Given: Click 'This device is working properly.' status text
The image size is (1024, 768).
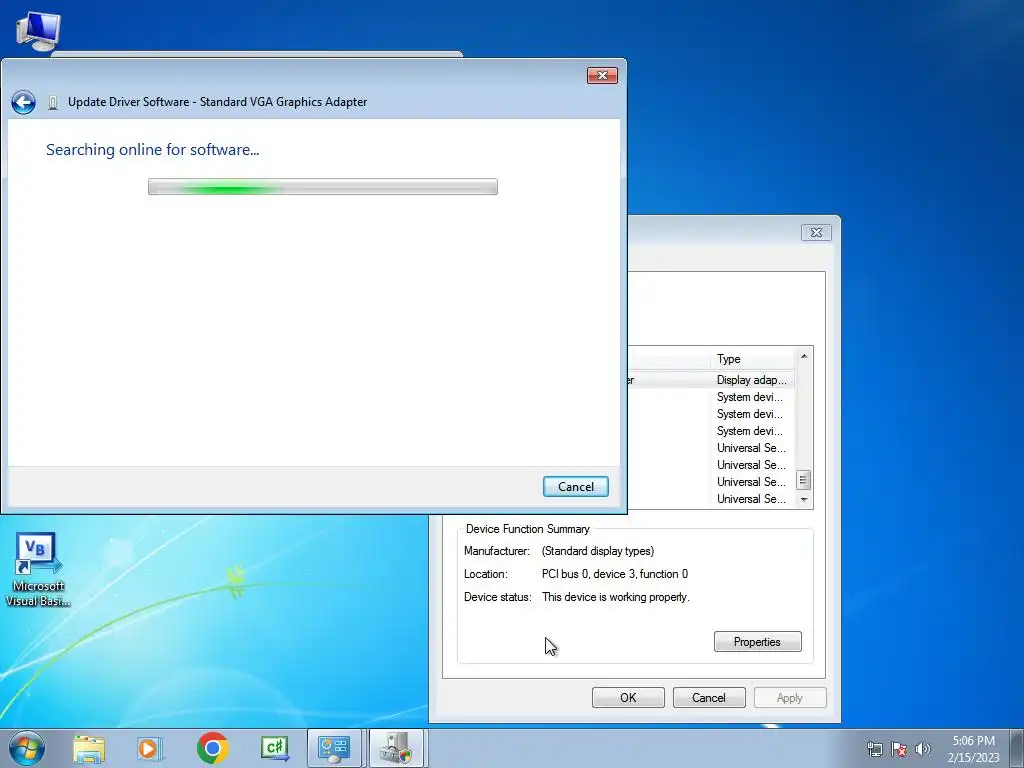Looking at the screenshot, I should coord(616,597).
